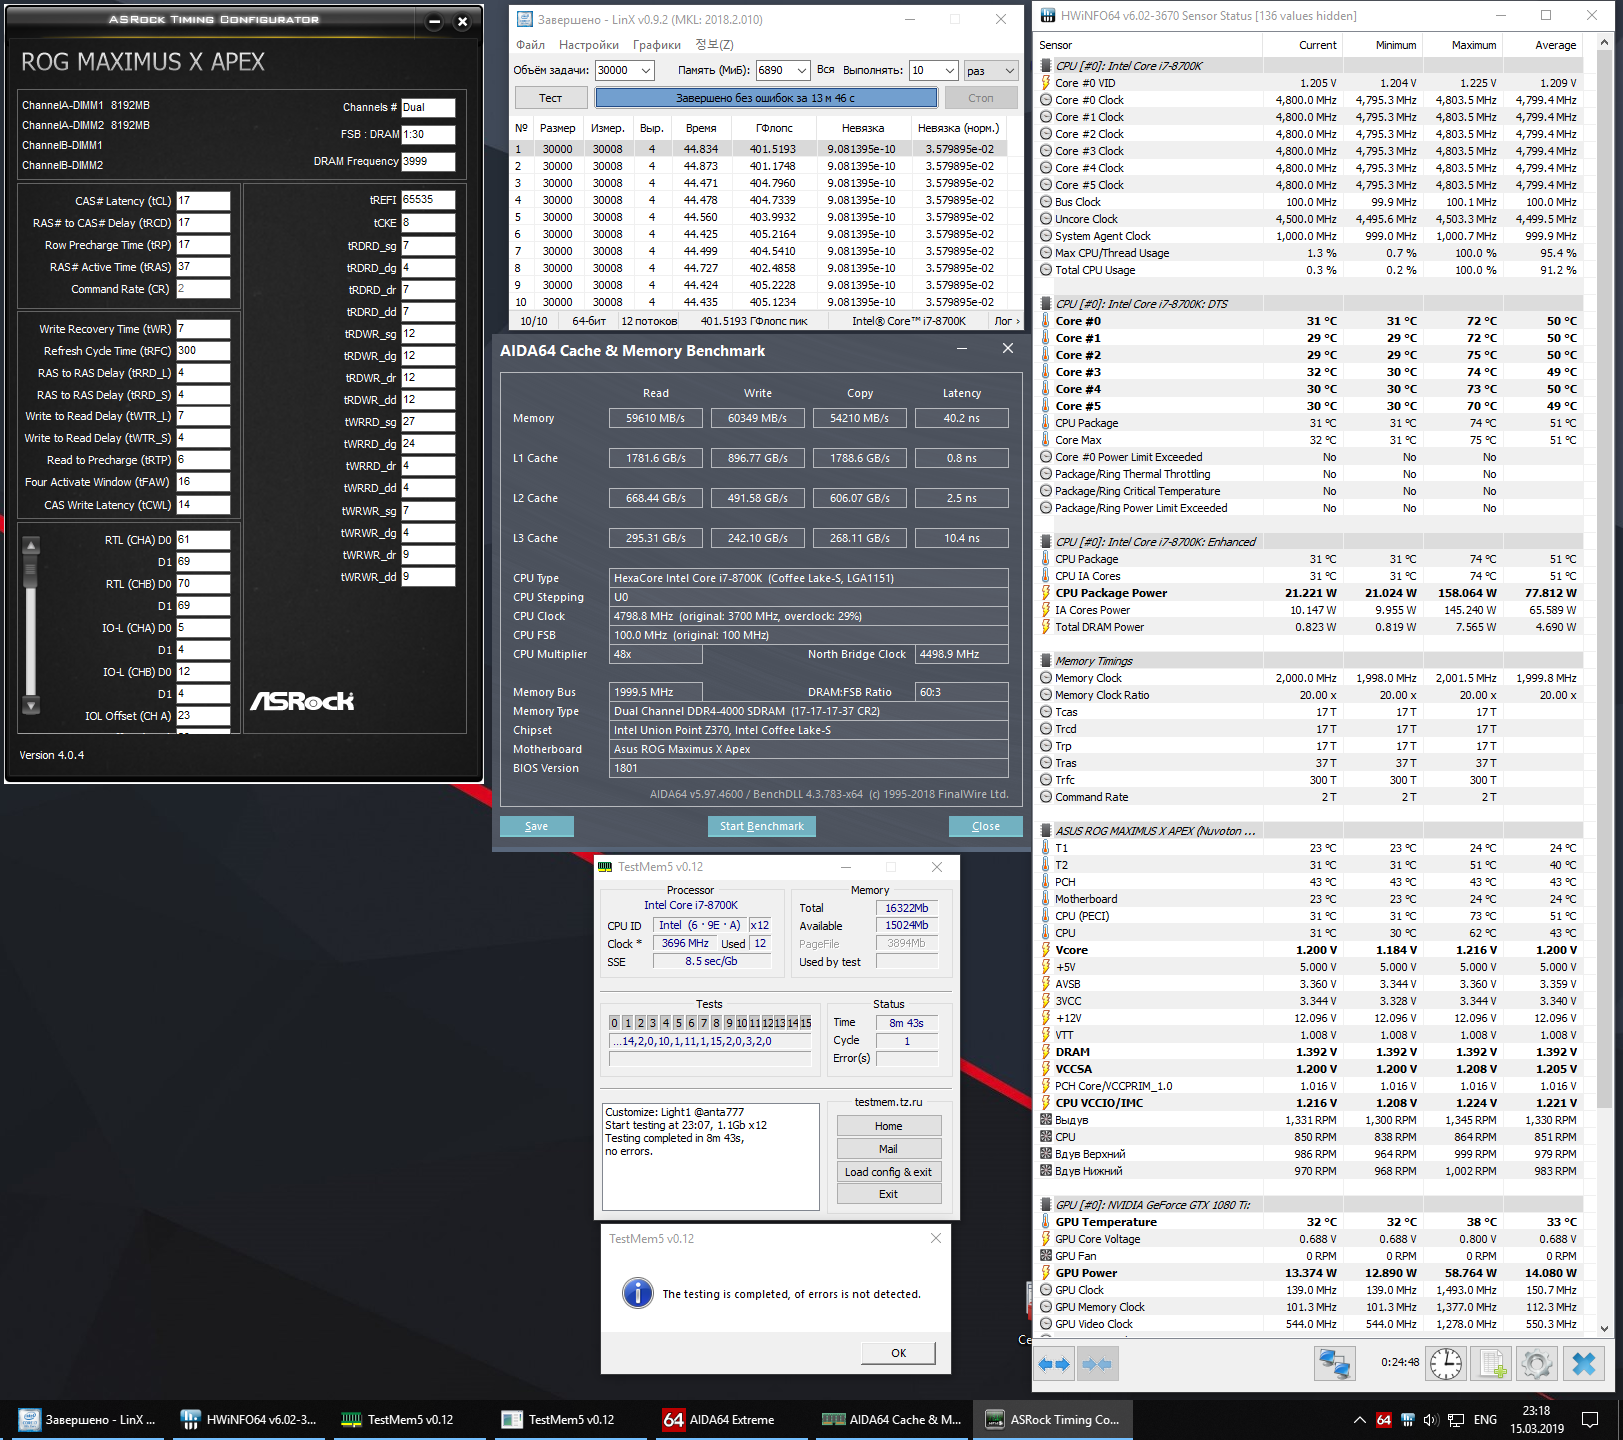Switch to ASRock Timing Configurator taskbar item
This screenshot has height=1440, width=1623.
[1054, 1420]
